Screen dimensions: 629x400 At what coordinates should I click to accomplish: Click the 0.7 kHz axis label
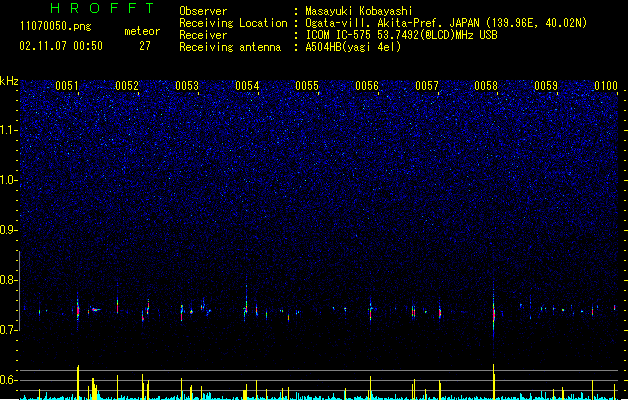coord(9,330)
